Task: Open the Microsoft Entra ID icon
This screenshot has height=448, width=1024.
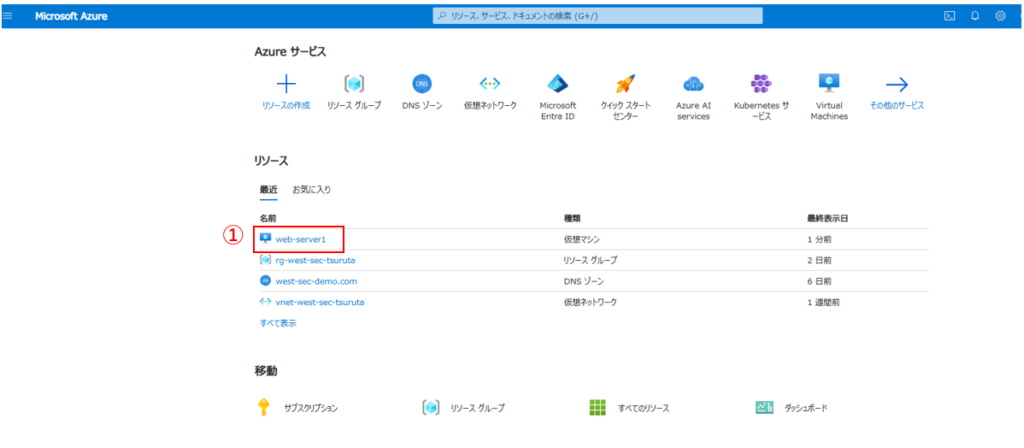Action: [558, 84]
